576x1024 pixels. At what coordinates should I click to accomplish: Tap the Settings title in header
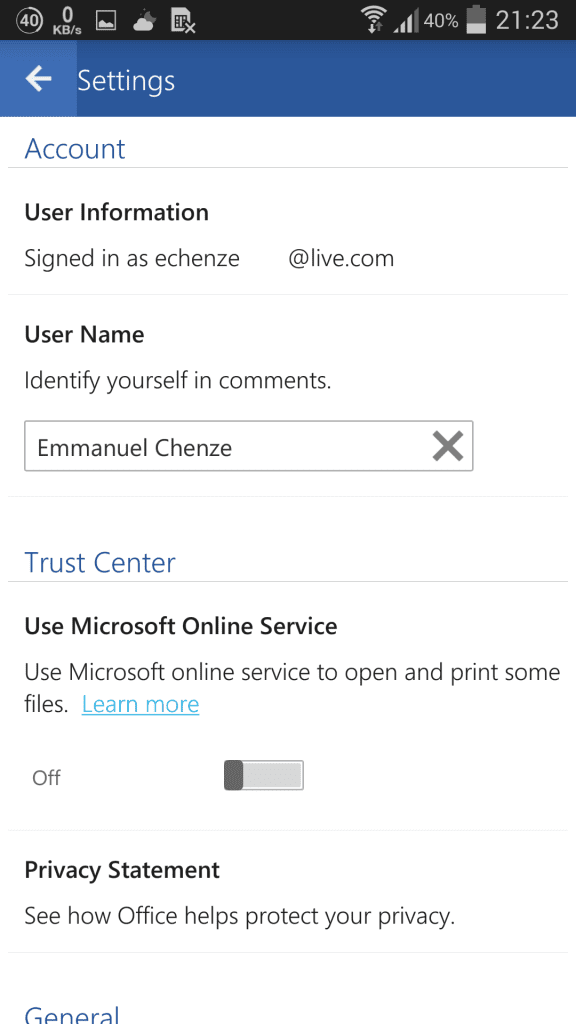pos(126,80)
